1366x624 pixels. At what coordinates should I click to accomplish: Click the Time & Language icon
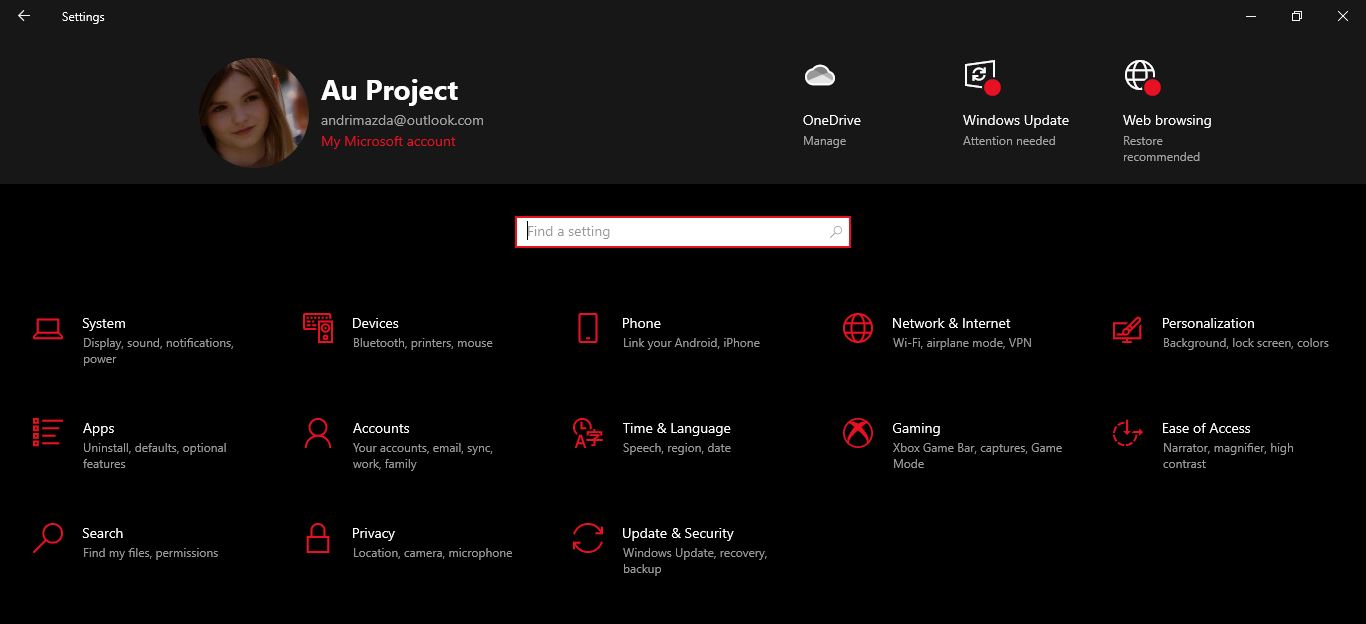(588, 433)
